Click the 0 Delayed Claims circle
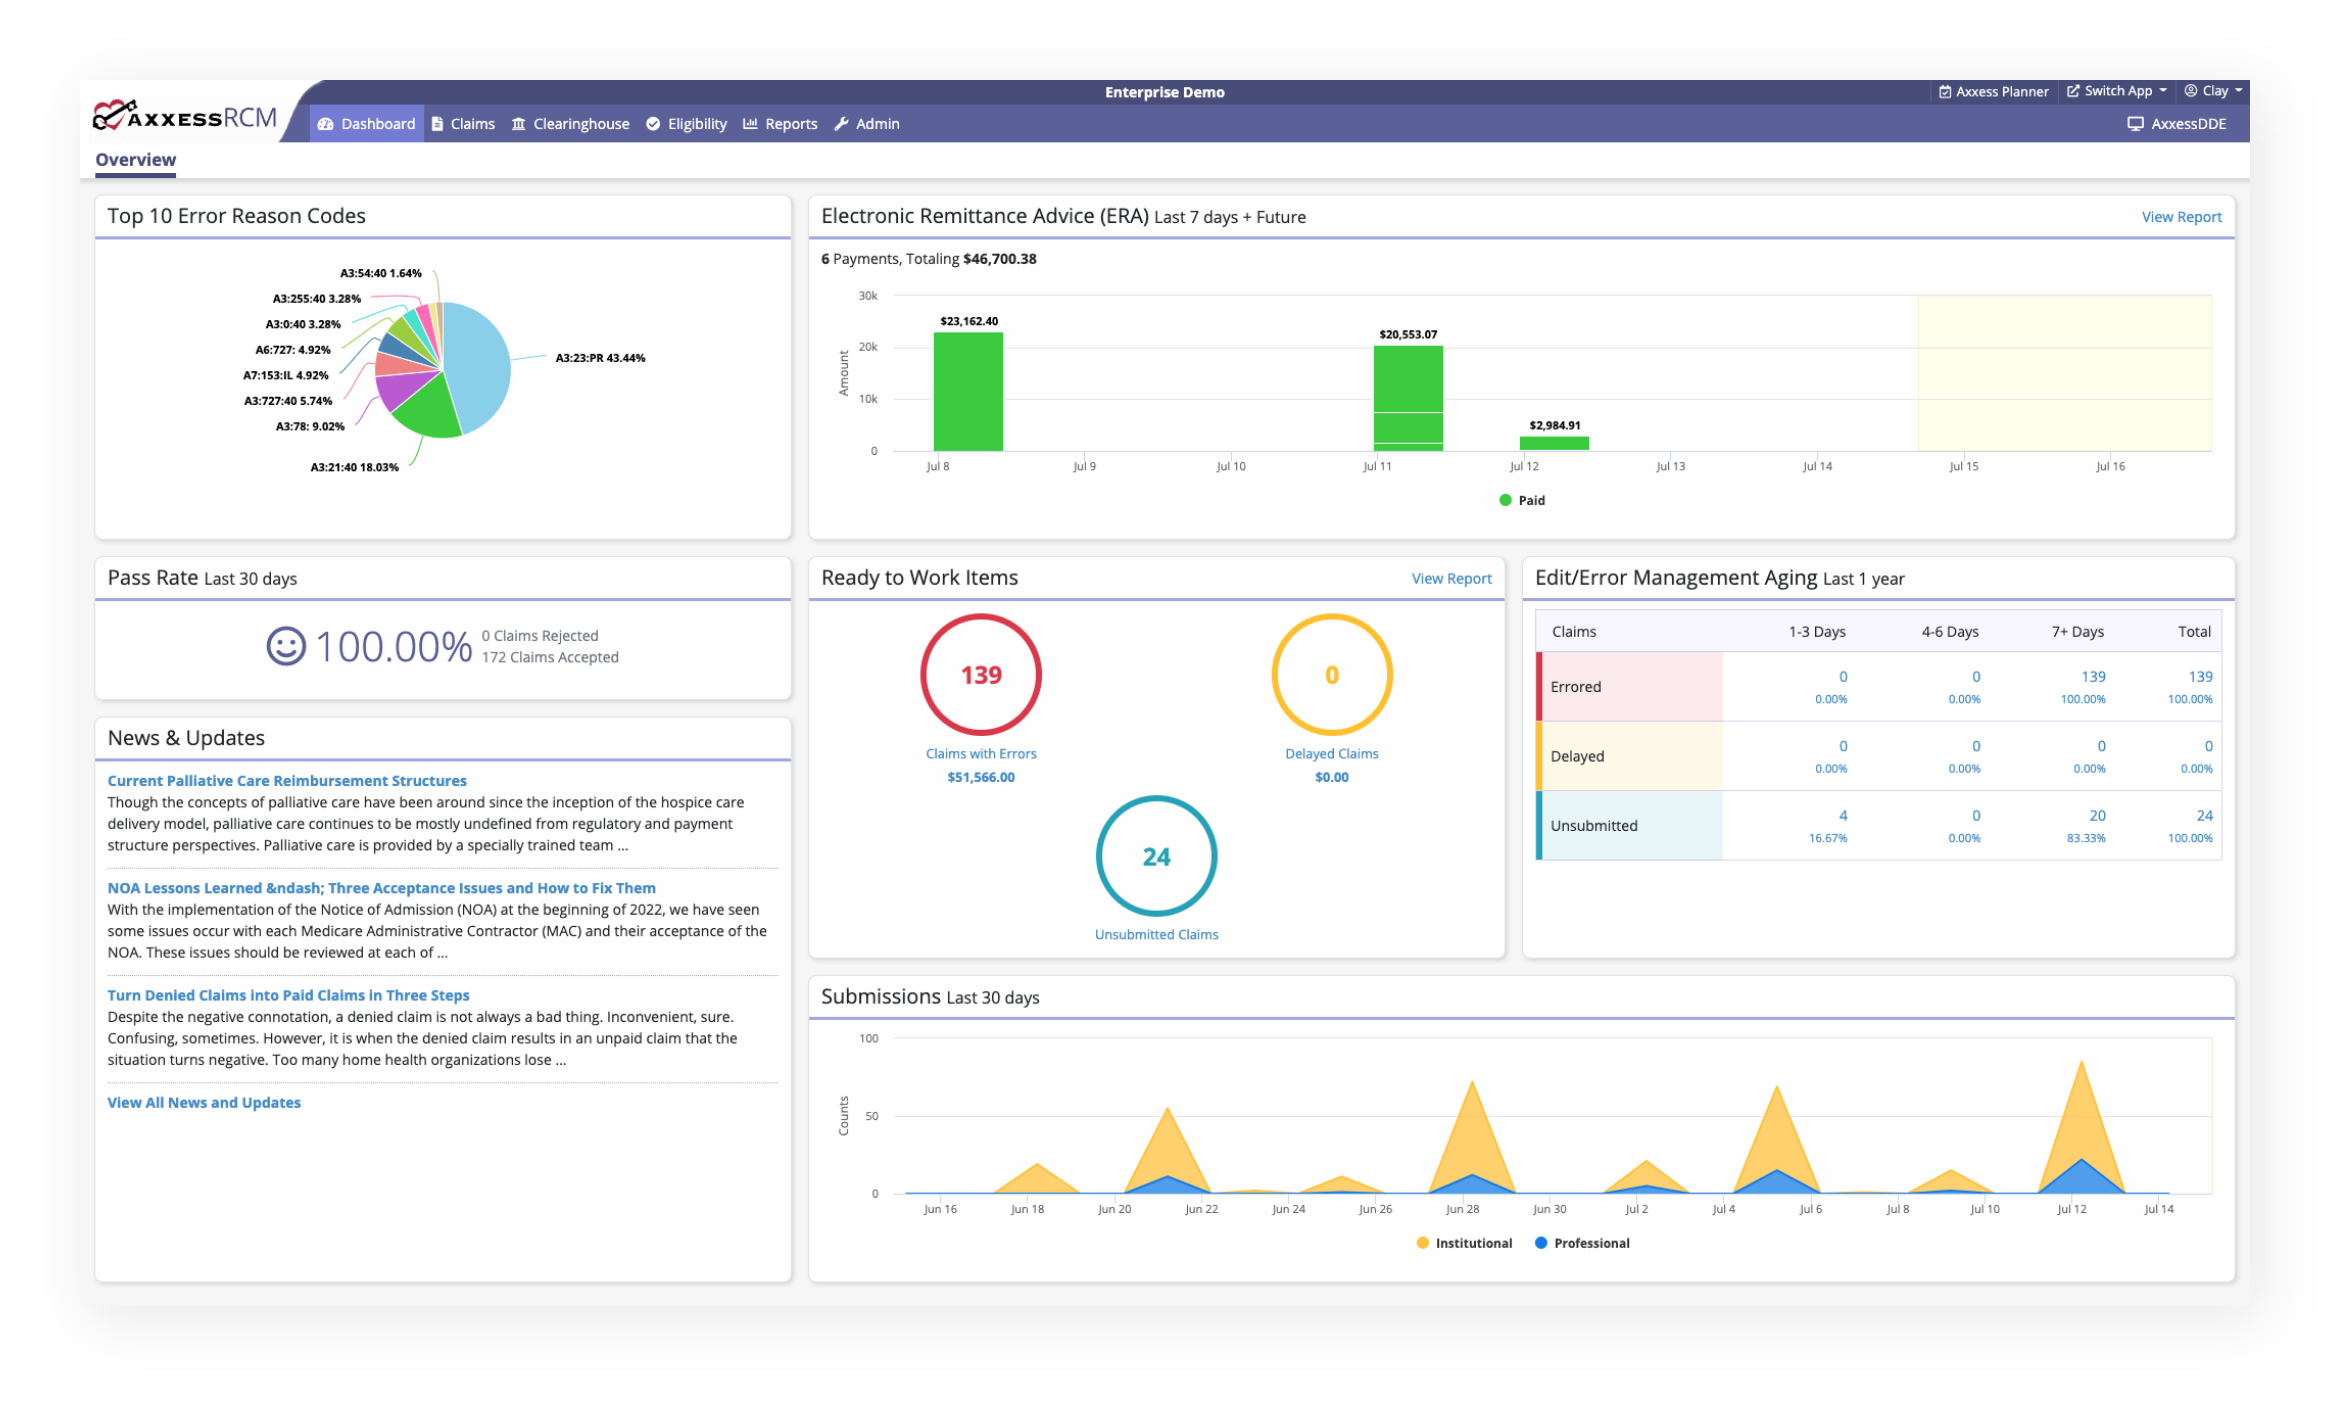 click(1332, 675)
